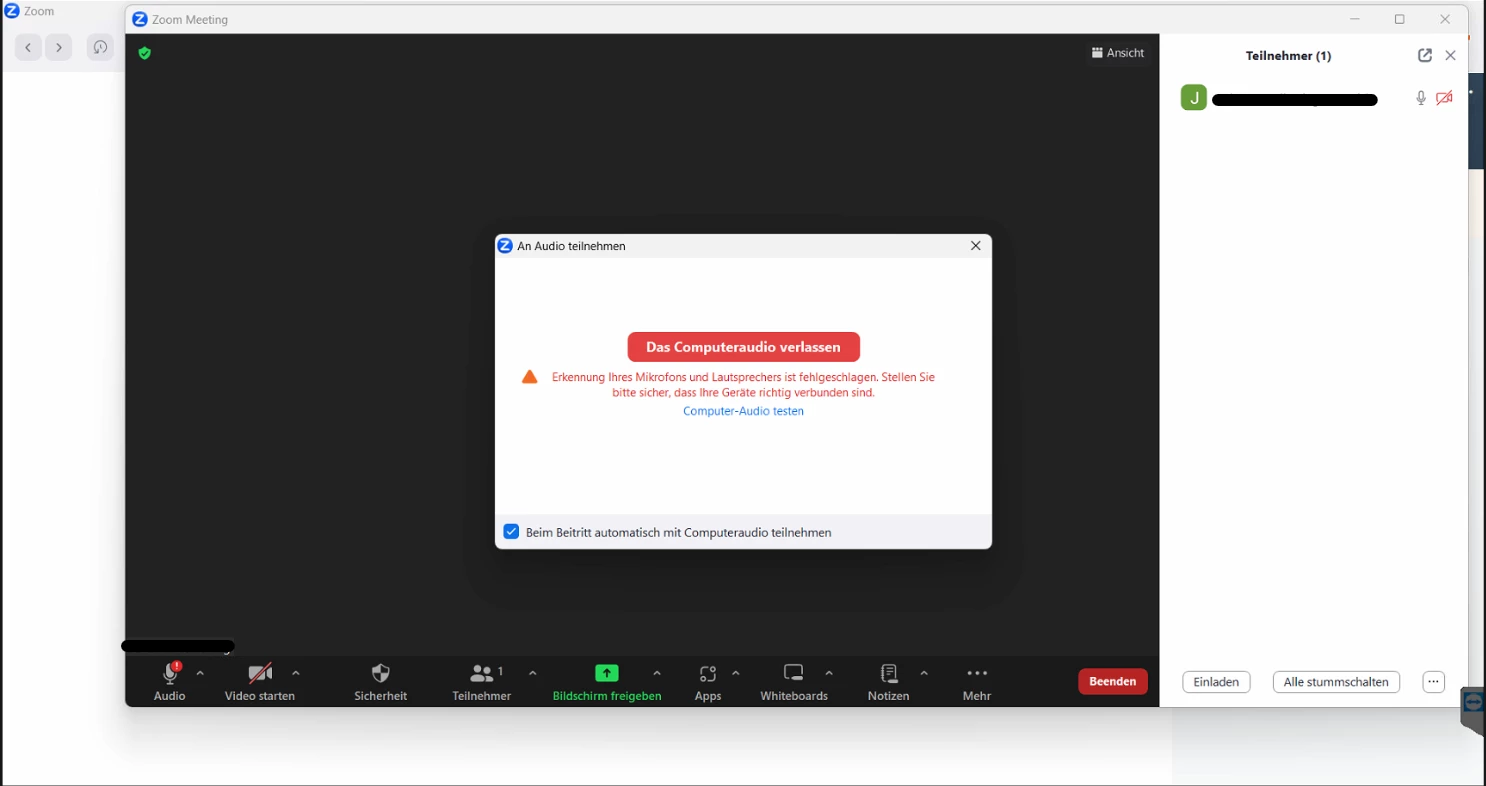Screen dimensions: 1486x786
Task: Expand the Audio options caret
Action: [x=200, y=673]
